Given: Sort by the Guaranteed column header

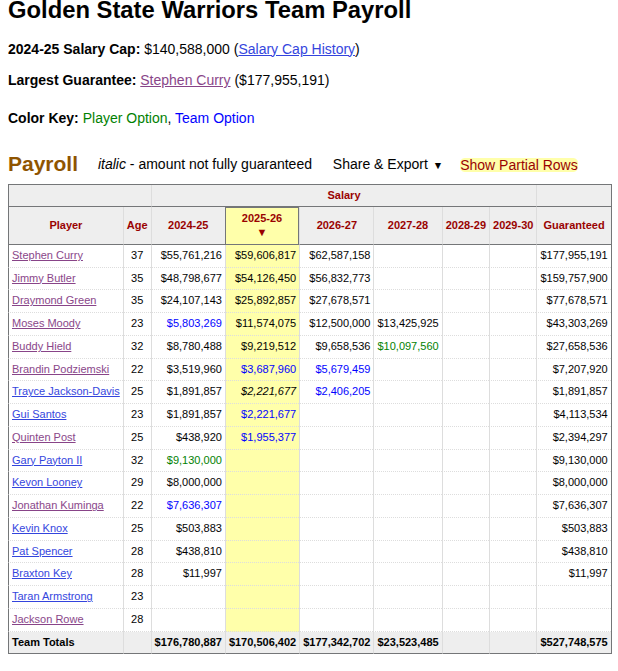Looking at the screenshot, I should tap(573, 225).
